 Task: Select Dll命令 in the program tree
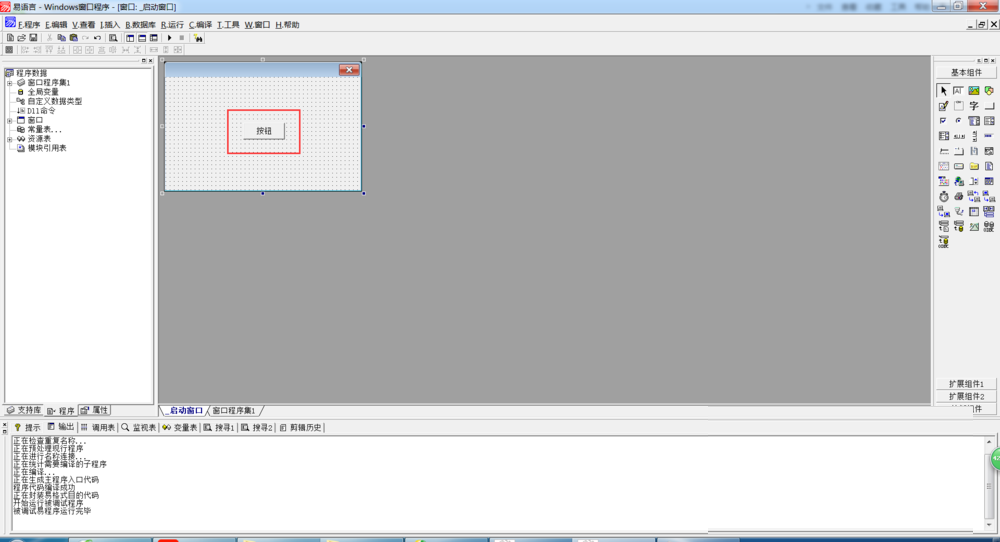[x=41, y=111]
